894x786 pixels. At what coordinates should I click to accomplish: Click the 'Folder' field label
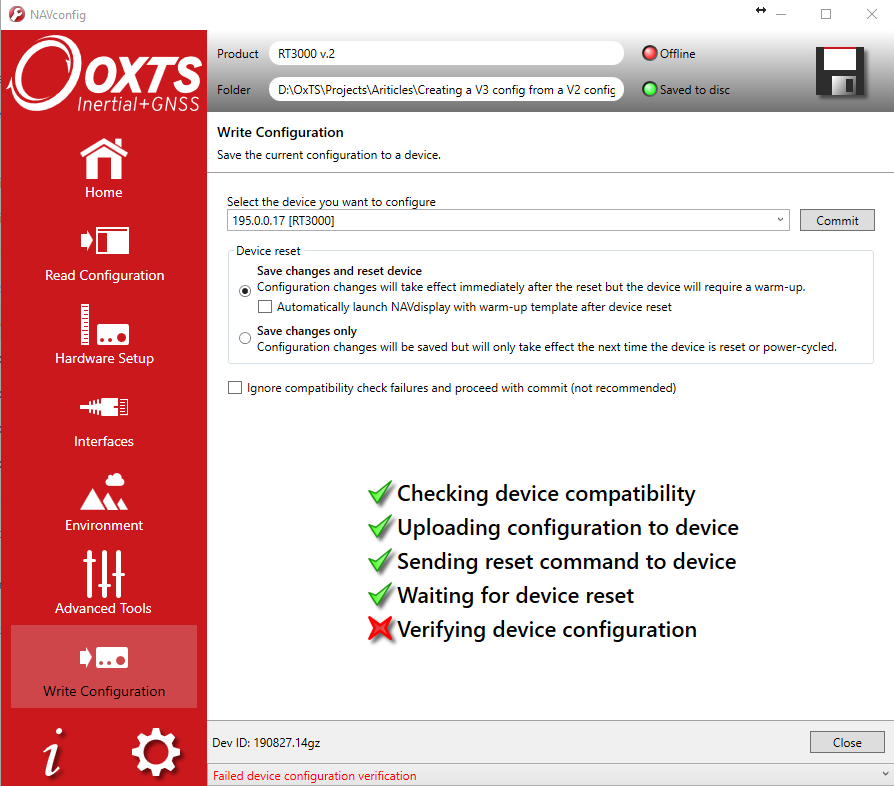click(x=234, y=89)
